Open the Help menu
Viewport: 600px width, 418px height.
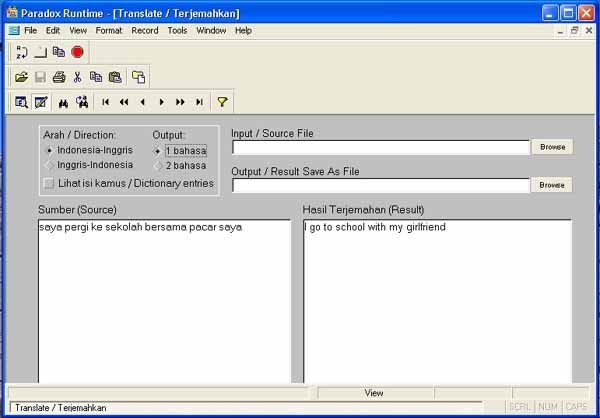coord(243,31)
